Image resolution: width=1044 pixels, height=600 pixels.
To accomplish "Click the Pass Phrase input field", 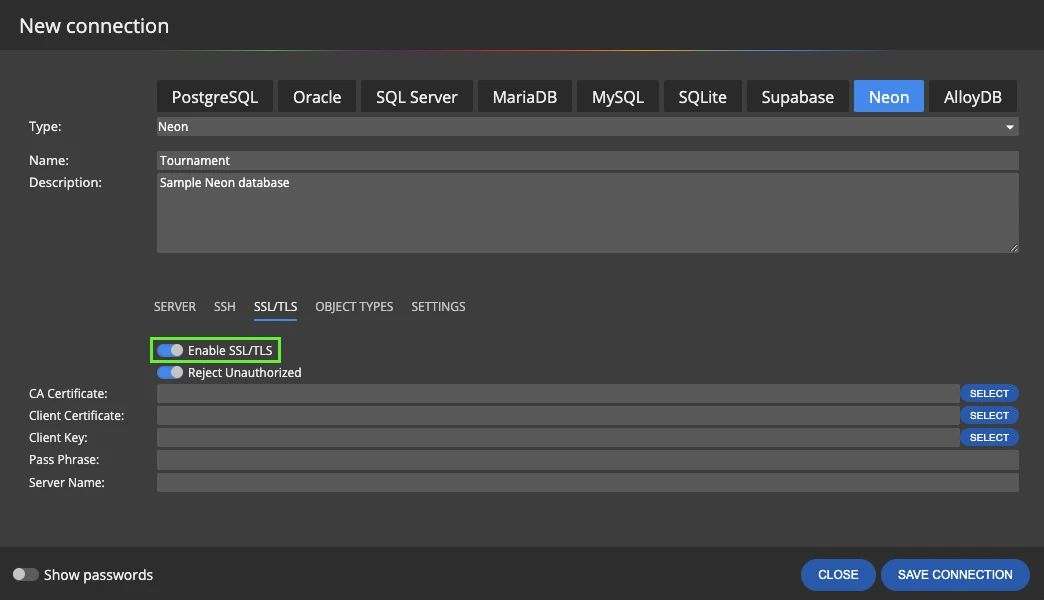I will (x=587, y=459).
